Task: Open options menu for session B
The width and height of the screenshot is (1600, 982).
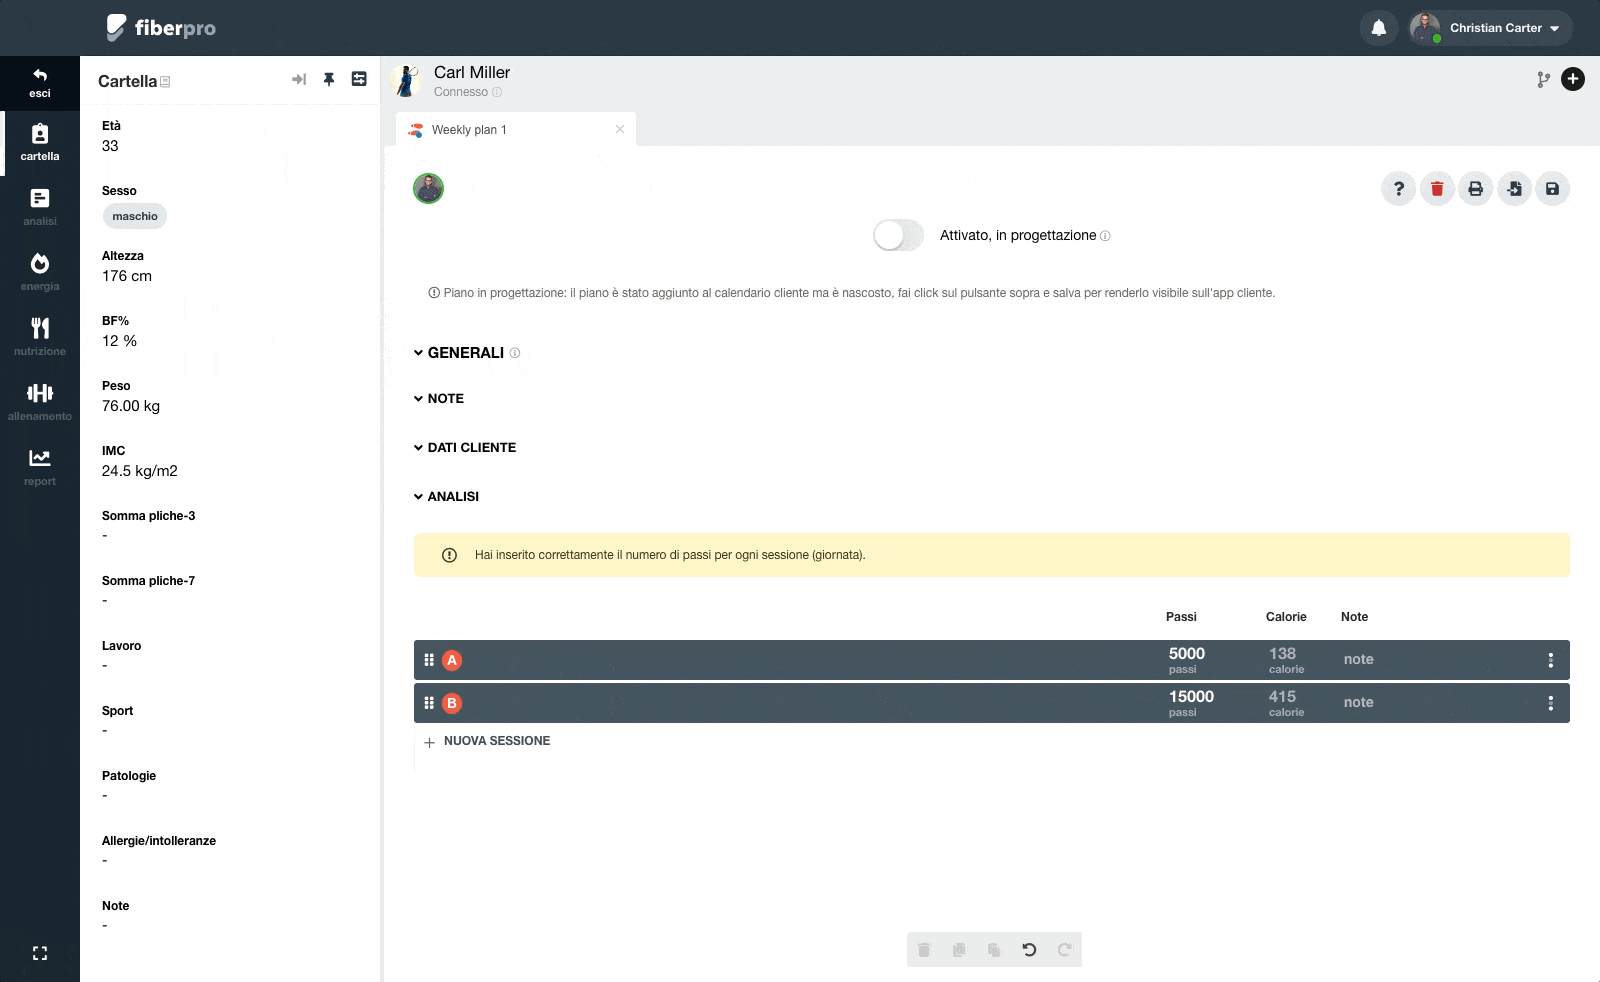Action: click(x=1551, y=703)
